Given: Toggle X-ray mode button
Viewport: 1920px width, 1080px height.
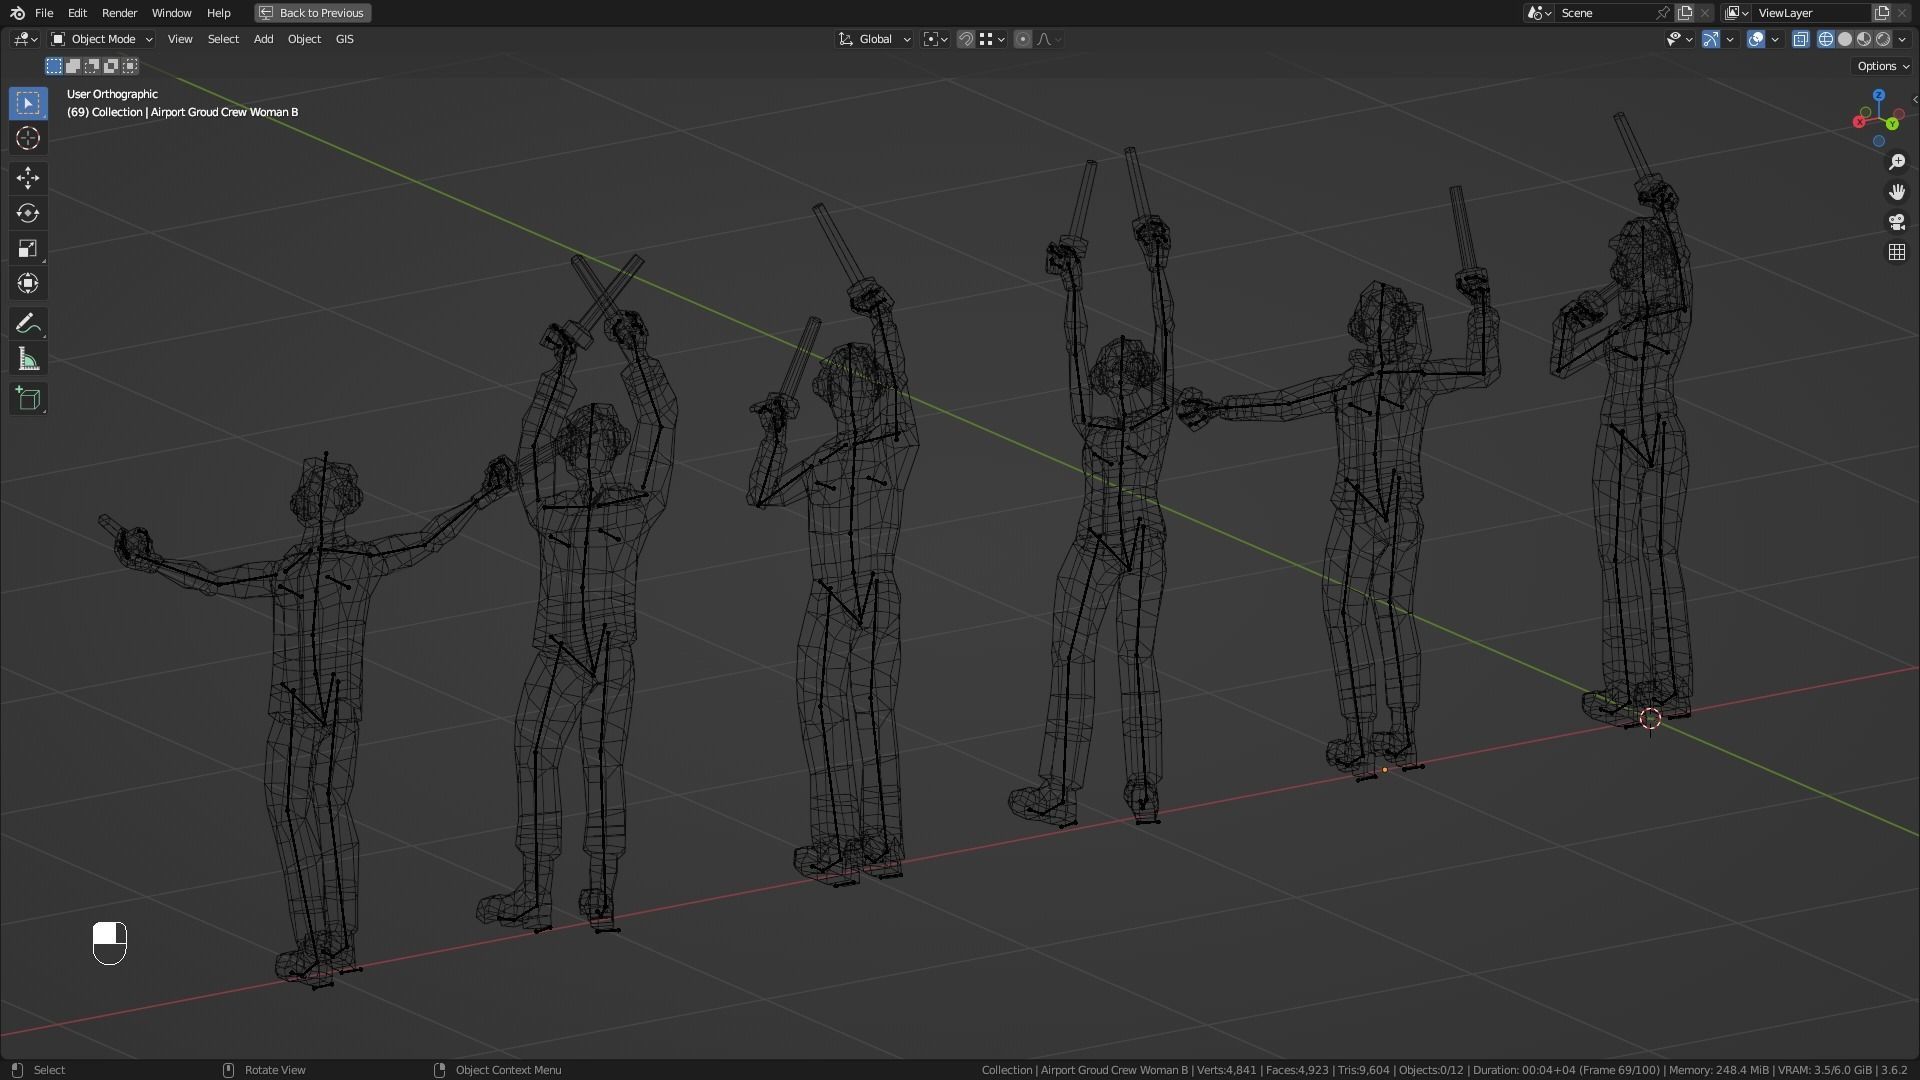Looking at the screenshot, I should coord(1801,39).
